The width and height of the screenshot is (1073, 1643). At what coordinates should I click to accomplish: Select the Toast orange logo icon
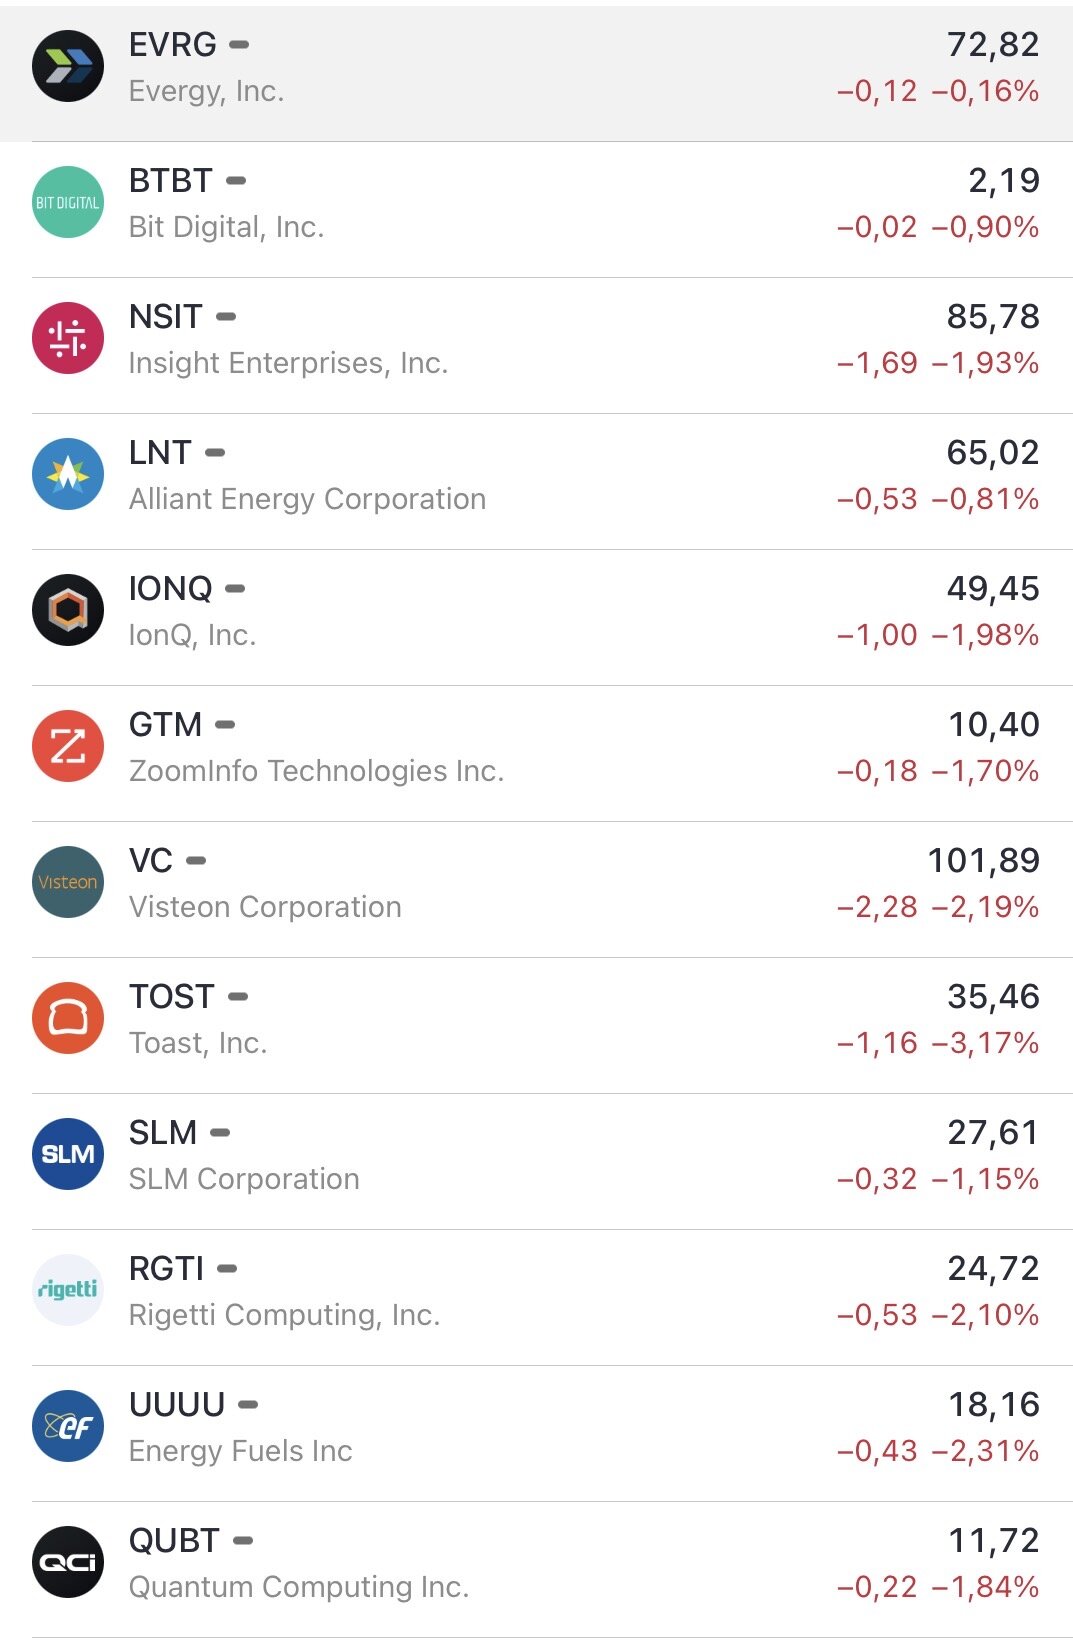[x=68, y=1019]
